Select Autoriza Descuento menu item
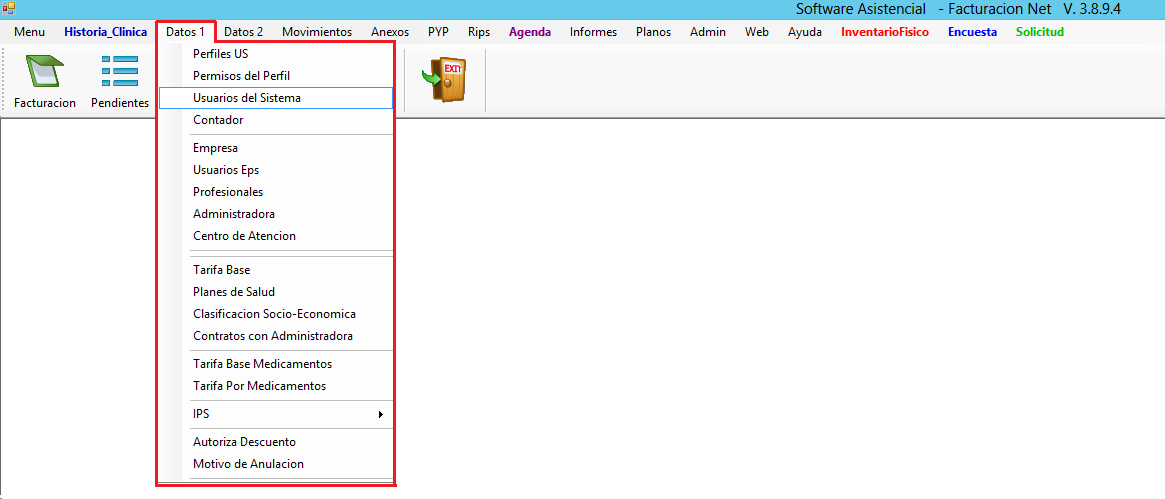The width and height of the screenshot is (1165, 499). (244, 442)
